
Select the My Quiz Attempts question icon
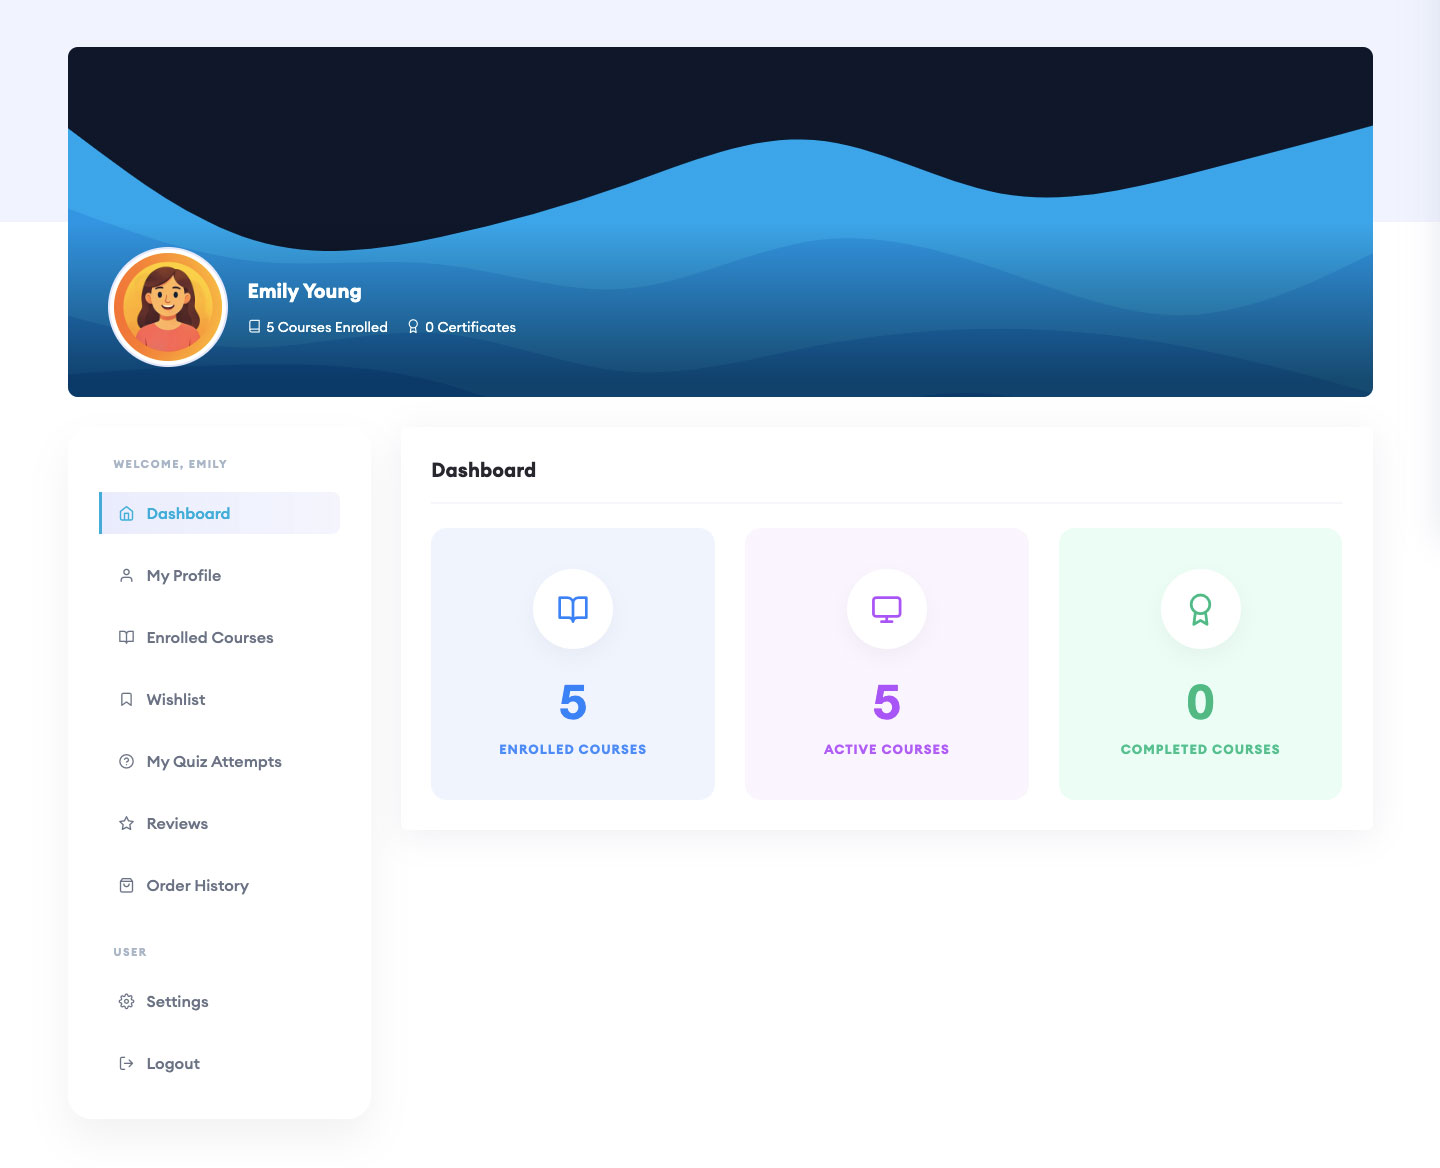tap(126, 761)
